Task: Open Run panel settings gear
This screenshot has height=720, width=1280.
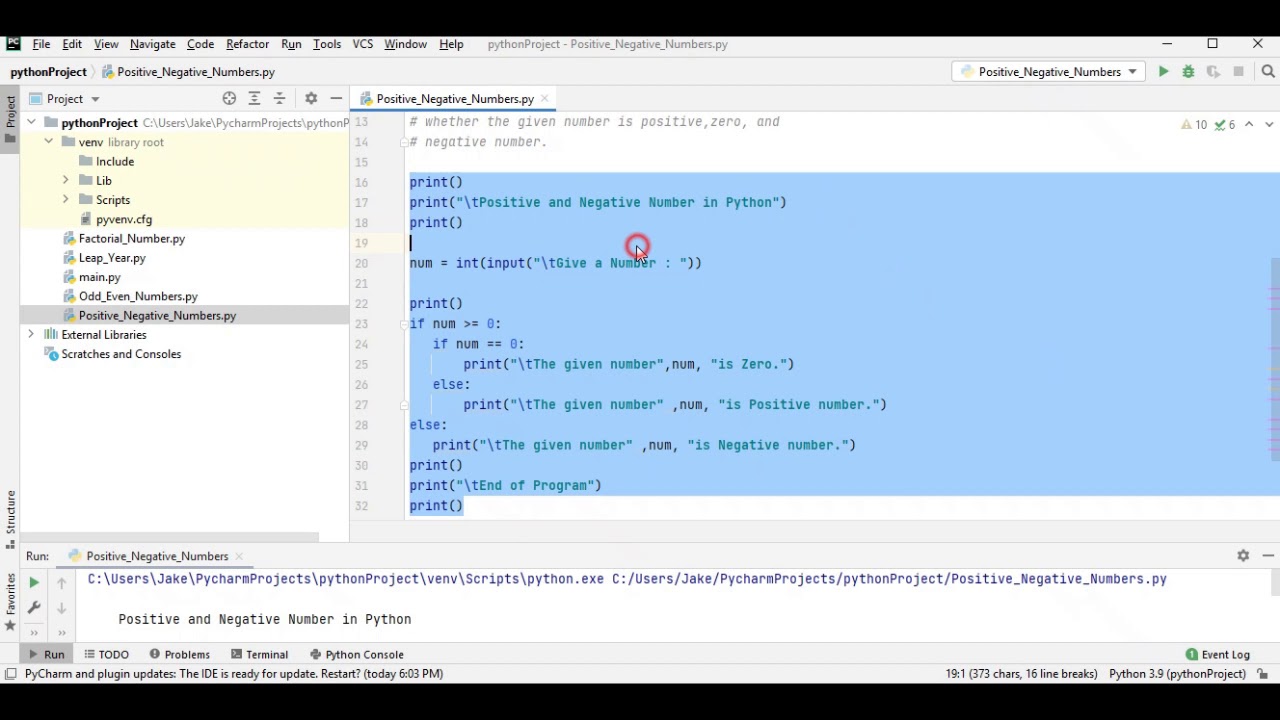Action: pyautogui.click(x=1243, y=556)
